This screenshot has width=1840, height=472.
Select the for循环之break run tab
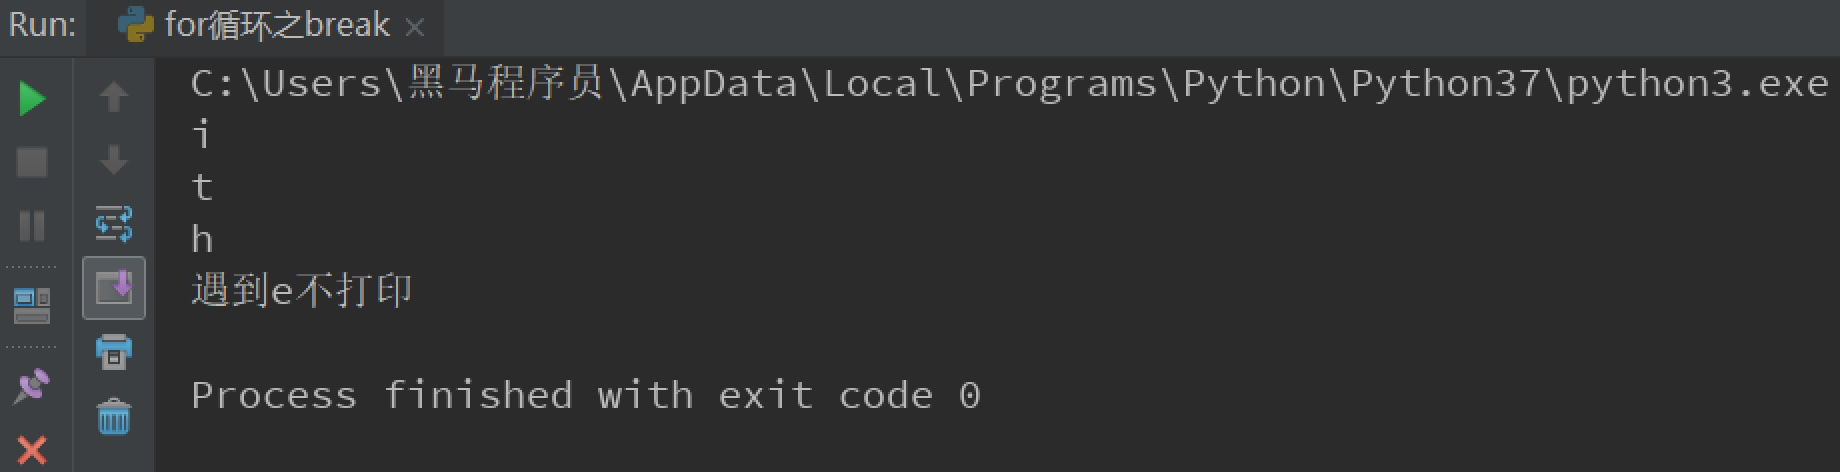point(277,25)
